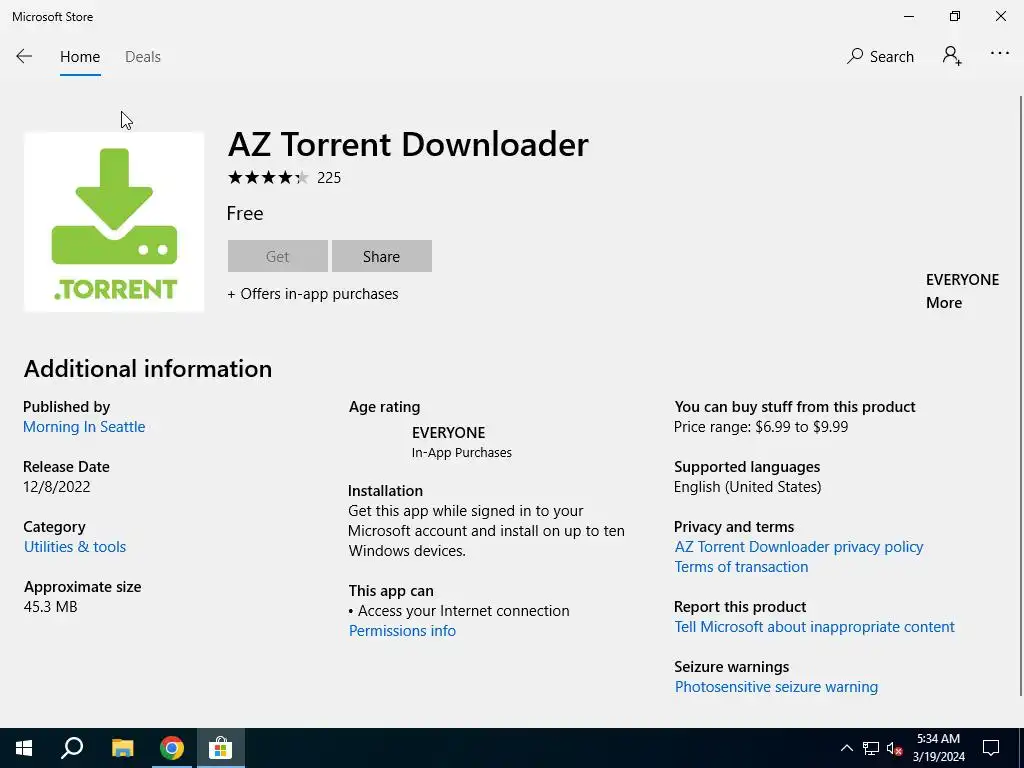The width and height of the screenshot is (1024, 768).
Task: Click the Windows Start button
Action: [24, 748]
